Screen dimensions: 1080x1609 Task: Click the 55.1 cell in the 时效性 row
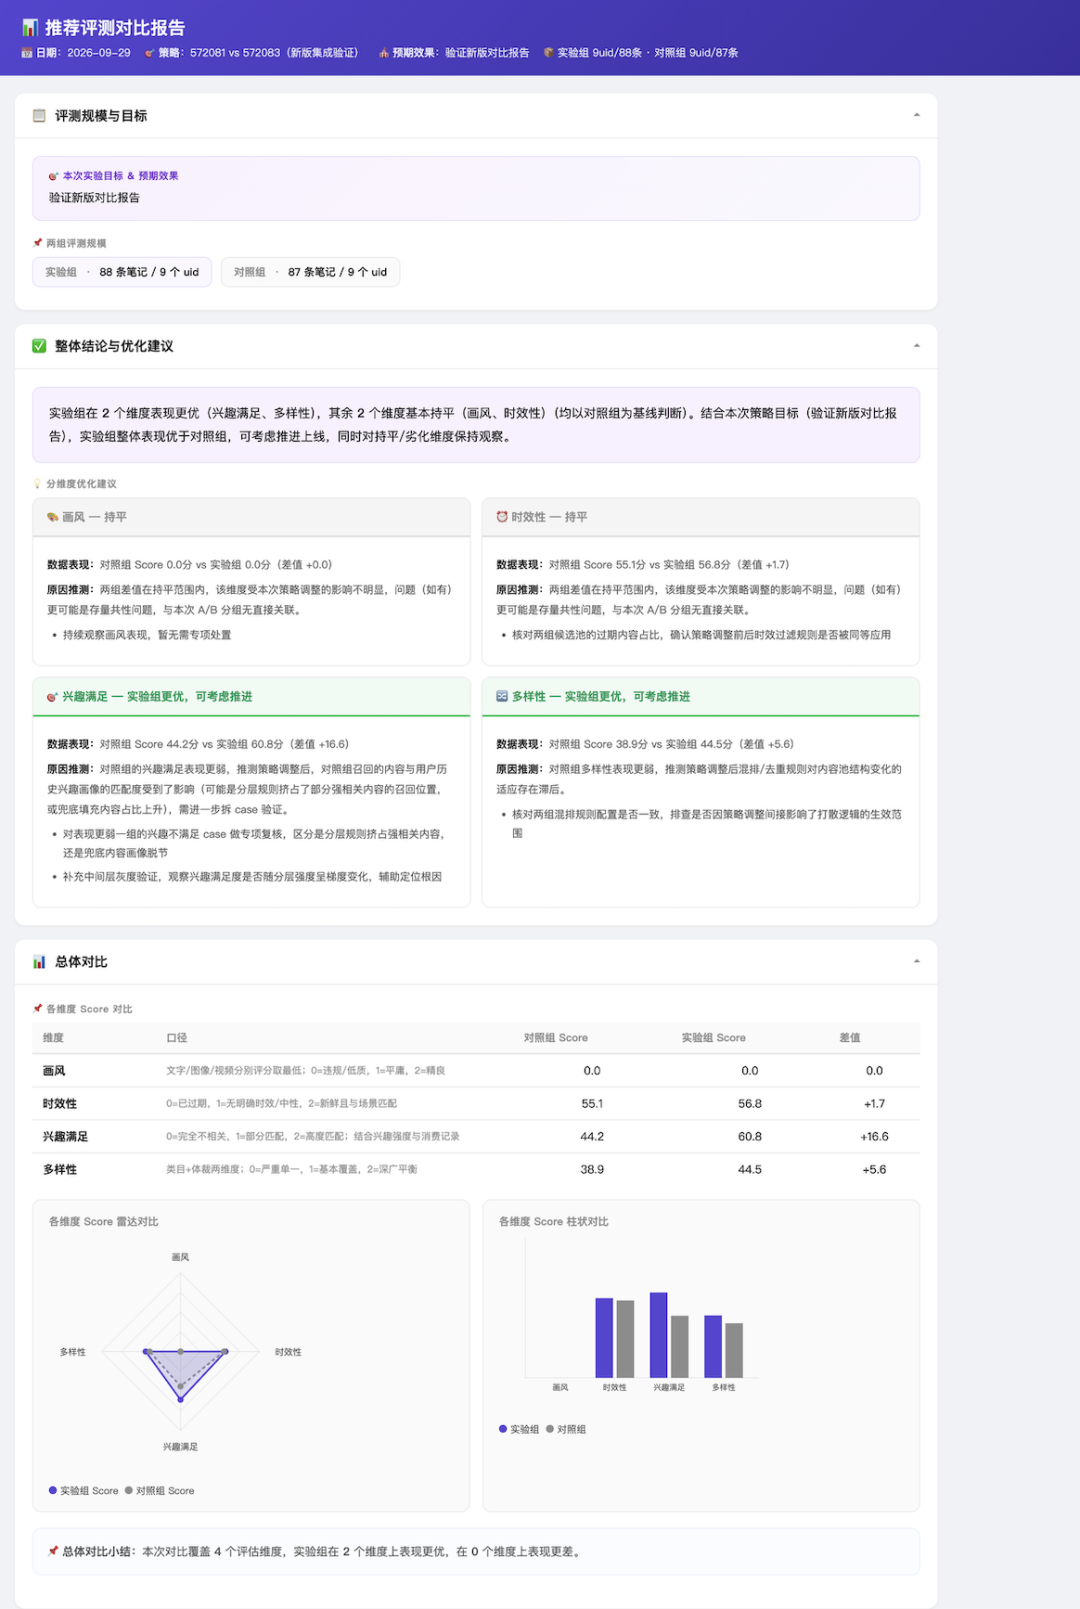[592, 1104]
